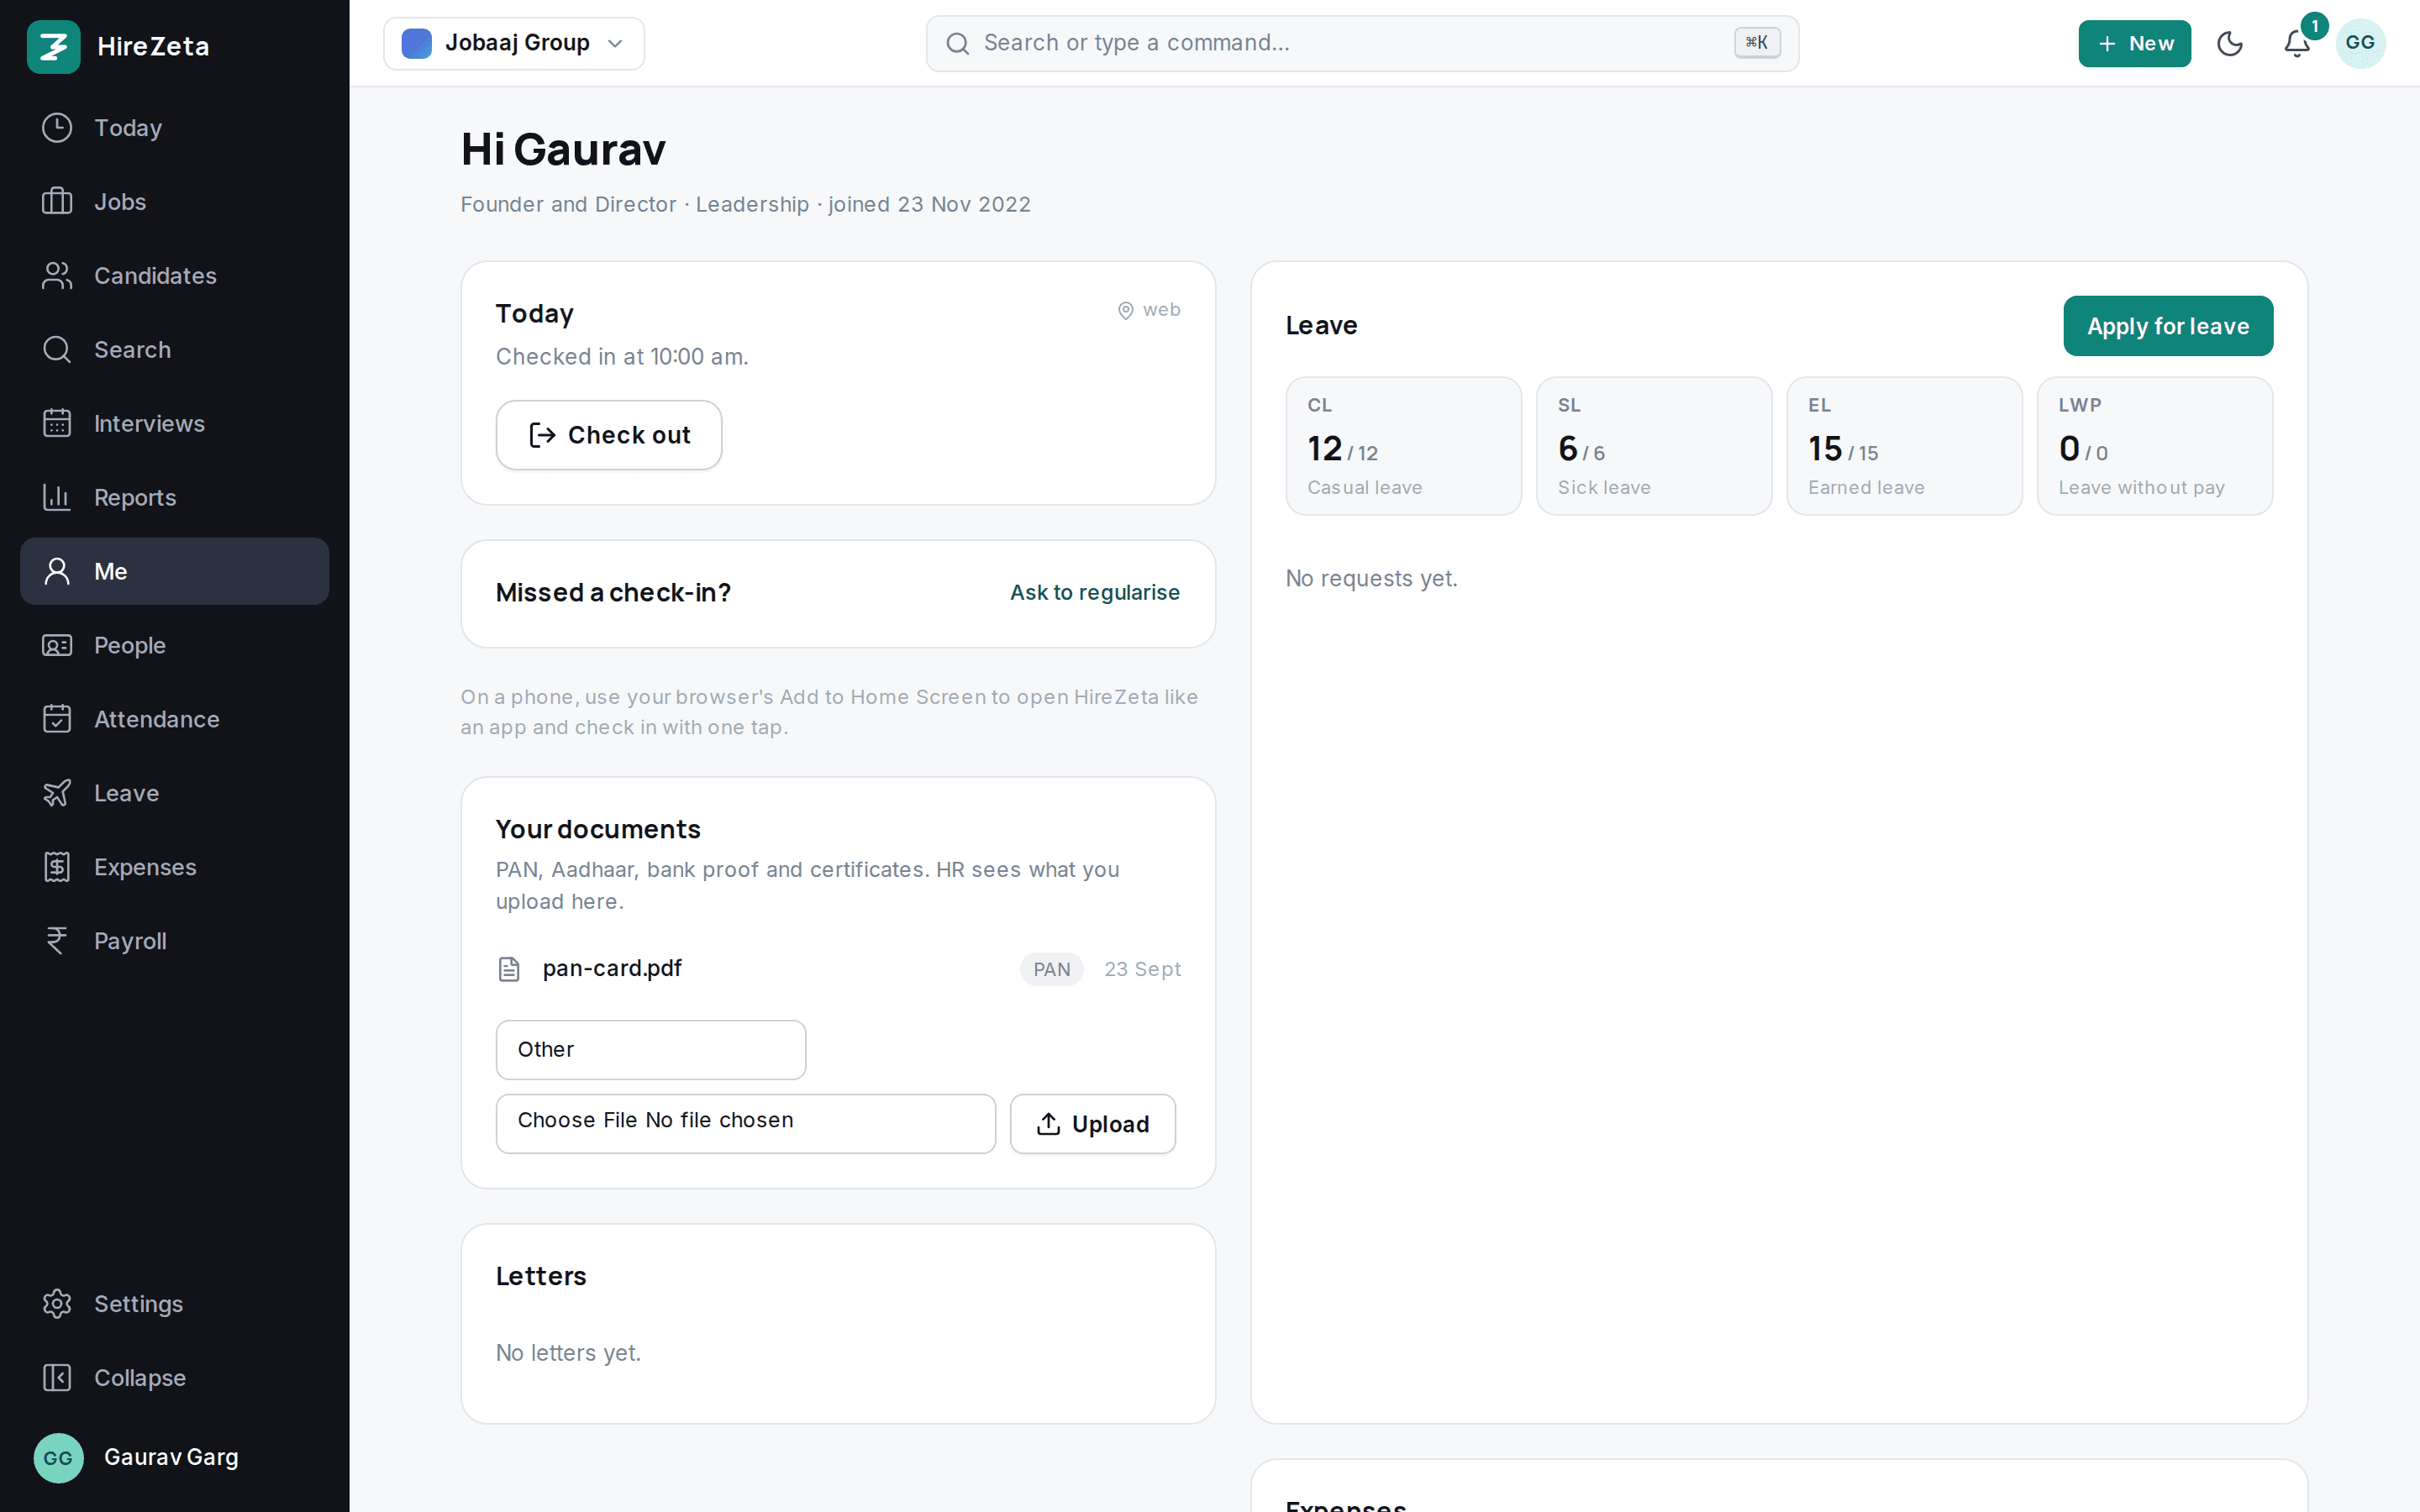Image resolution: width=2420 pixels, height=1512 pixels.
Task: Open the Reports chart icon
Action: coord(57,497)
